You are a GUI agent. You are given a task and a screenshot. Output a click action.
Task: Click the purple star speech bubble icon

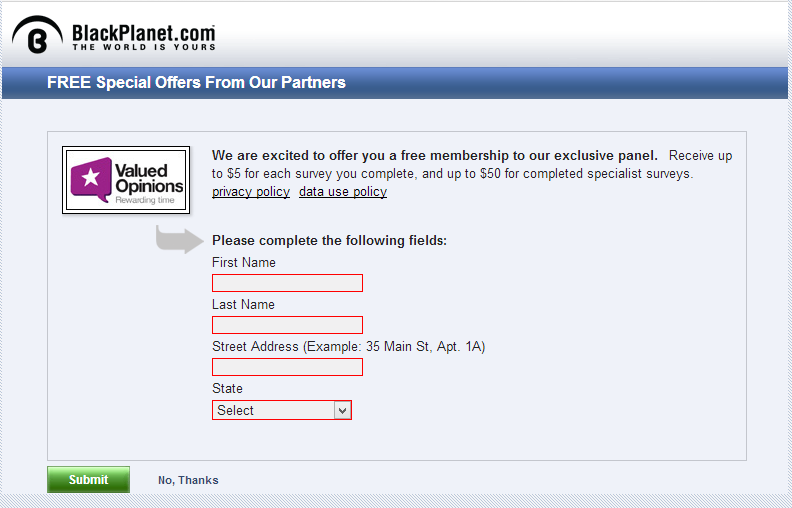point(91,179)
